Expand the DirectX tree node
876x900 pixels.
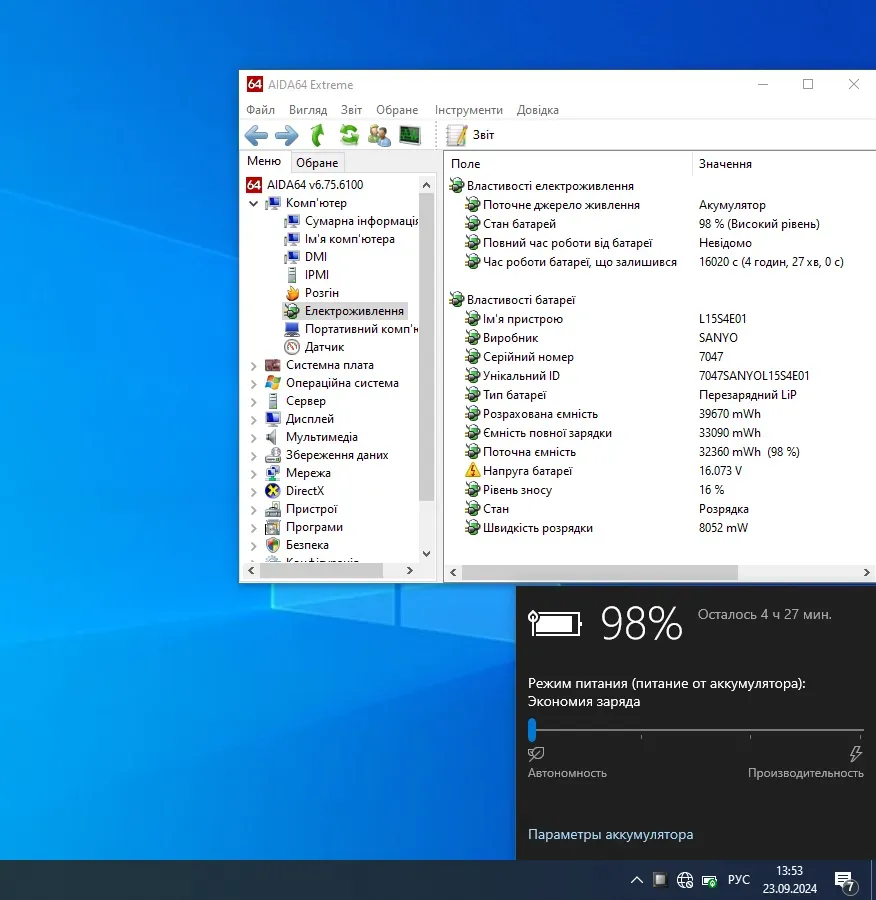pos(253,492)
